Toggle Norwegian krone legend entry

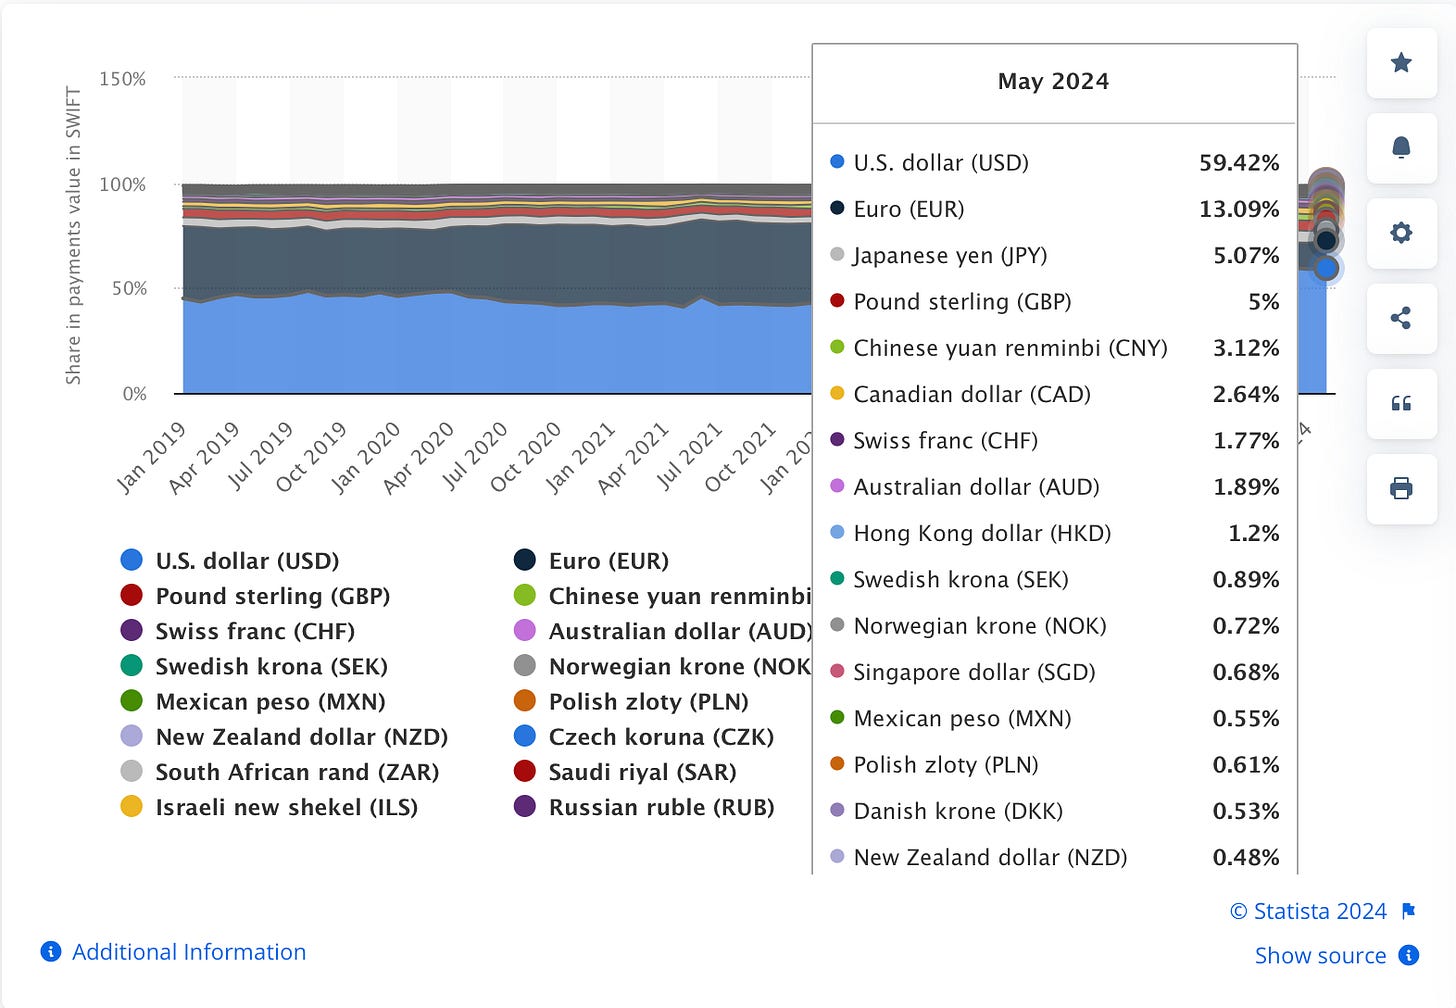[662, 666]
